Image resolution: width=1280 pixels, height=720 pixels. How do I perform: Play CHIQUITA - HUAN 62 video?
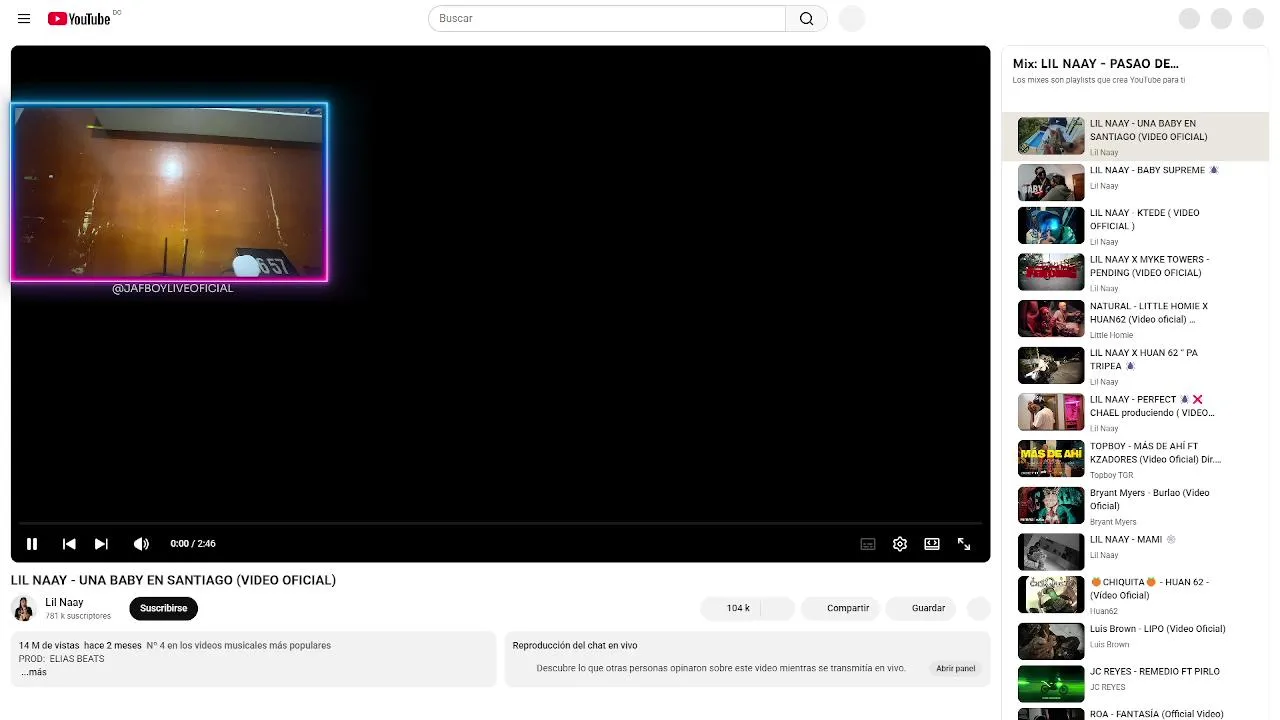(x=1135, y=595)
